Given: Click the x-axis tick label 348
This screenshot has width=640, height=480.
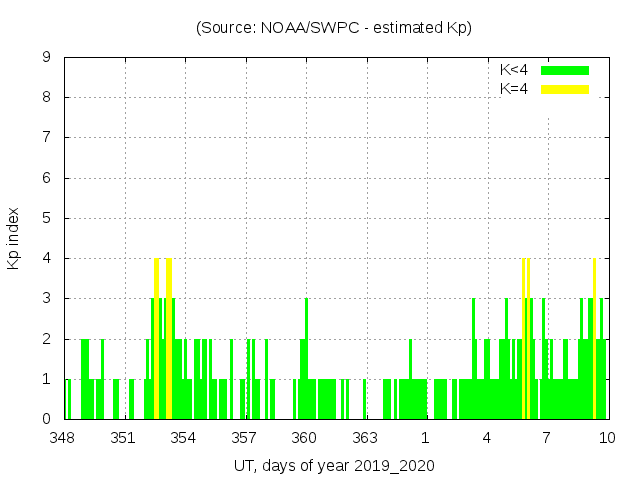Looking at the screenshot, I should click(62, 438).
